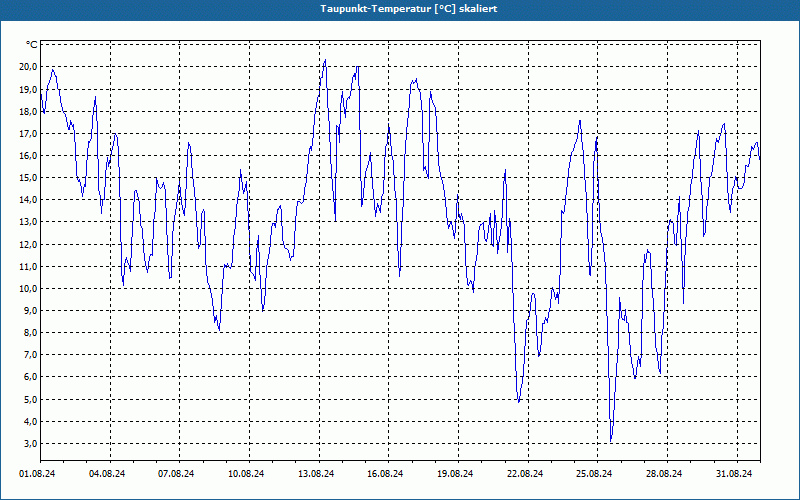Click the 31.08.24 date label
The height and width of the screenshot is (500, 800).
pos(734,474)
